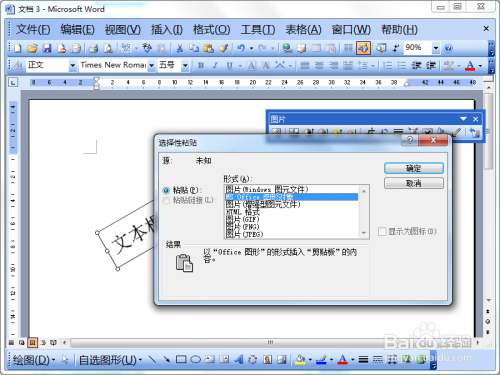The width and height of the screenshot is (500, 375).
Task: Paste clipboard contents from the toolbar
Action: pos(209,48)
